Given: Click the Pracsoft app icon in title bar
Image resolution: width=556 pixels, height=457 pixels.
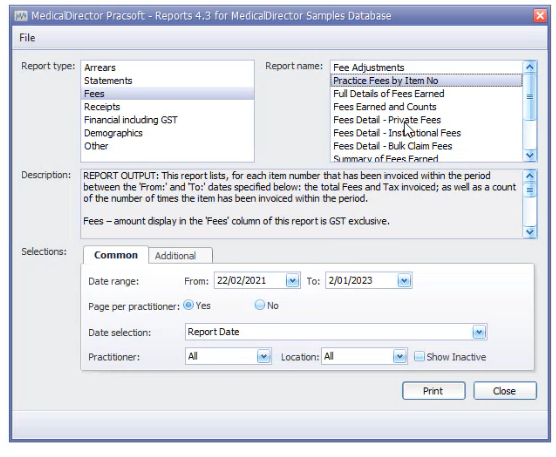Looking at the screenshot, I should pos(21,16).
